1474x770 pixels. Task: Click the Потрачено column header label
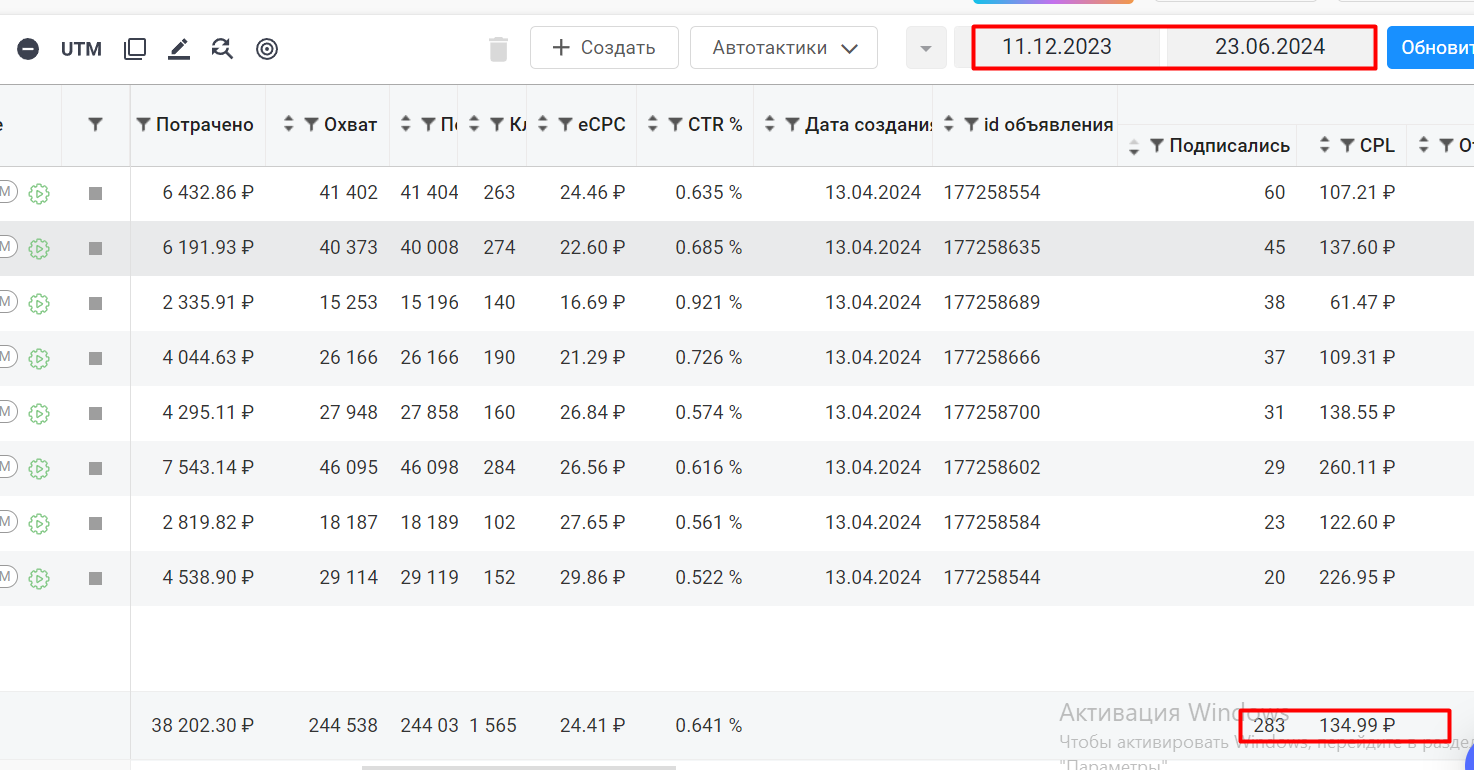point(205,125)
